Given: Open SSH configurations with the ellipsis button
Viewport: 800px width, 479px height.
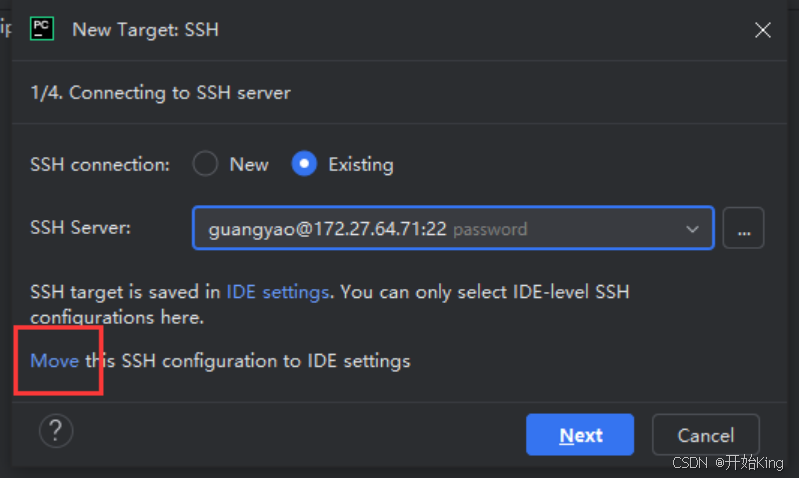Looking at the screenshot, I should [743, 228].
